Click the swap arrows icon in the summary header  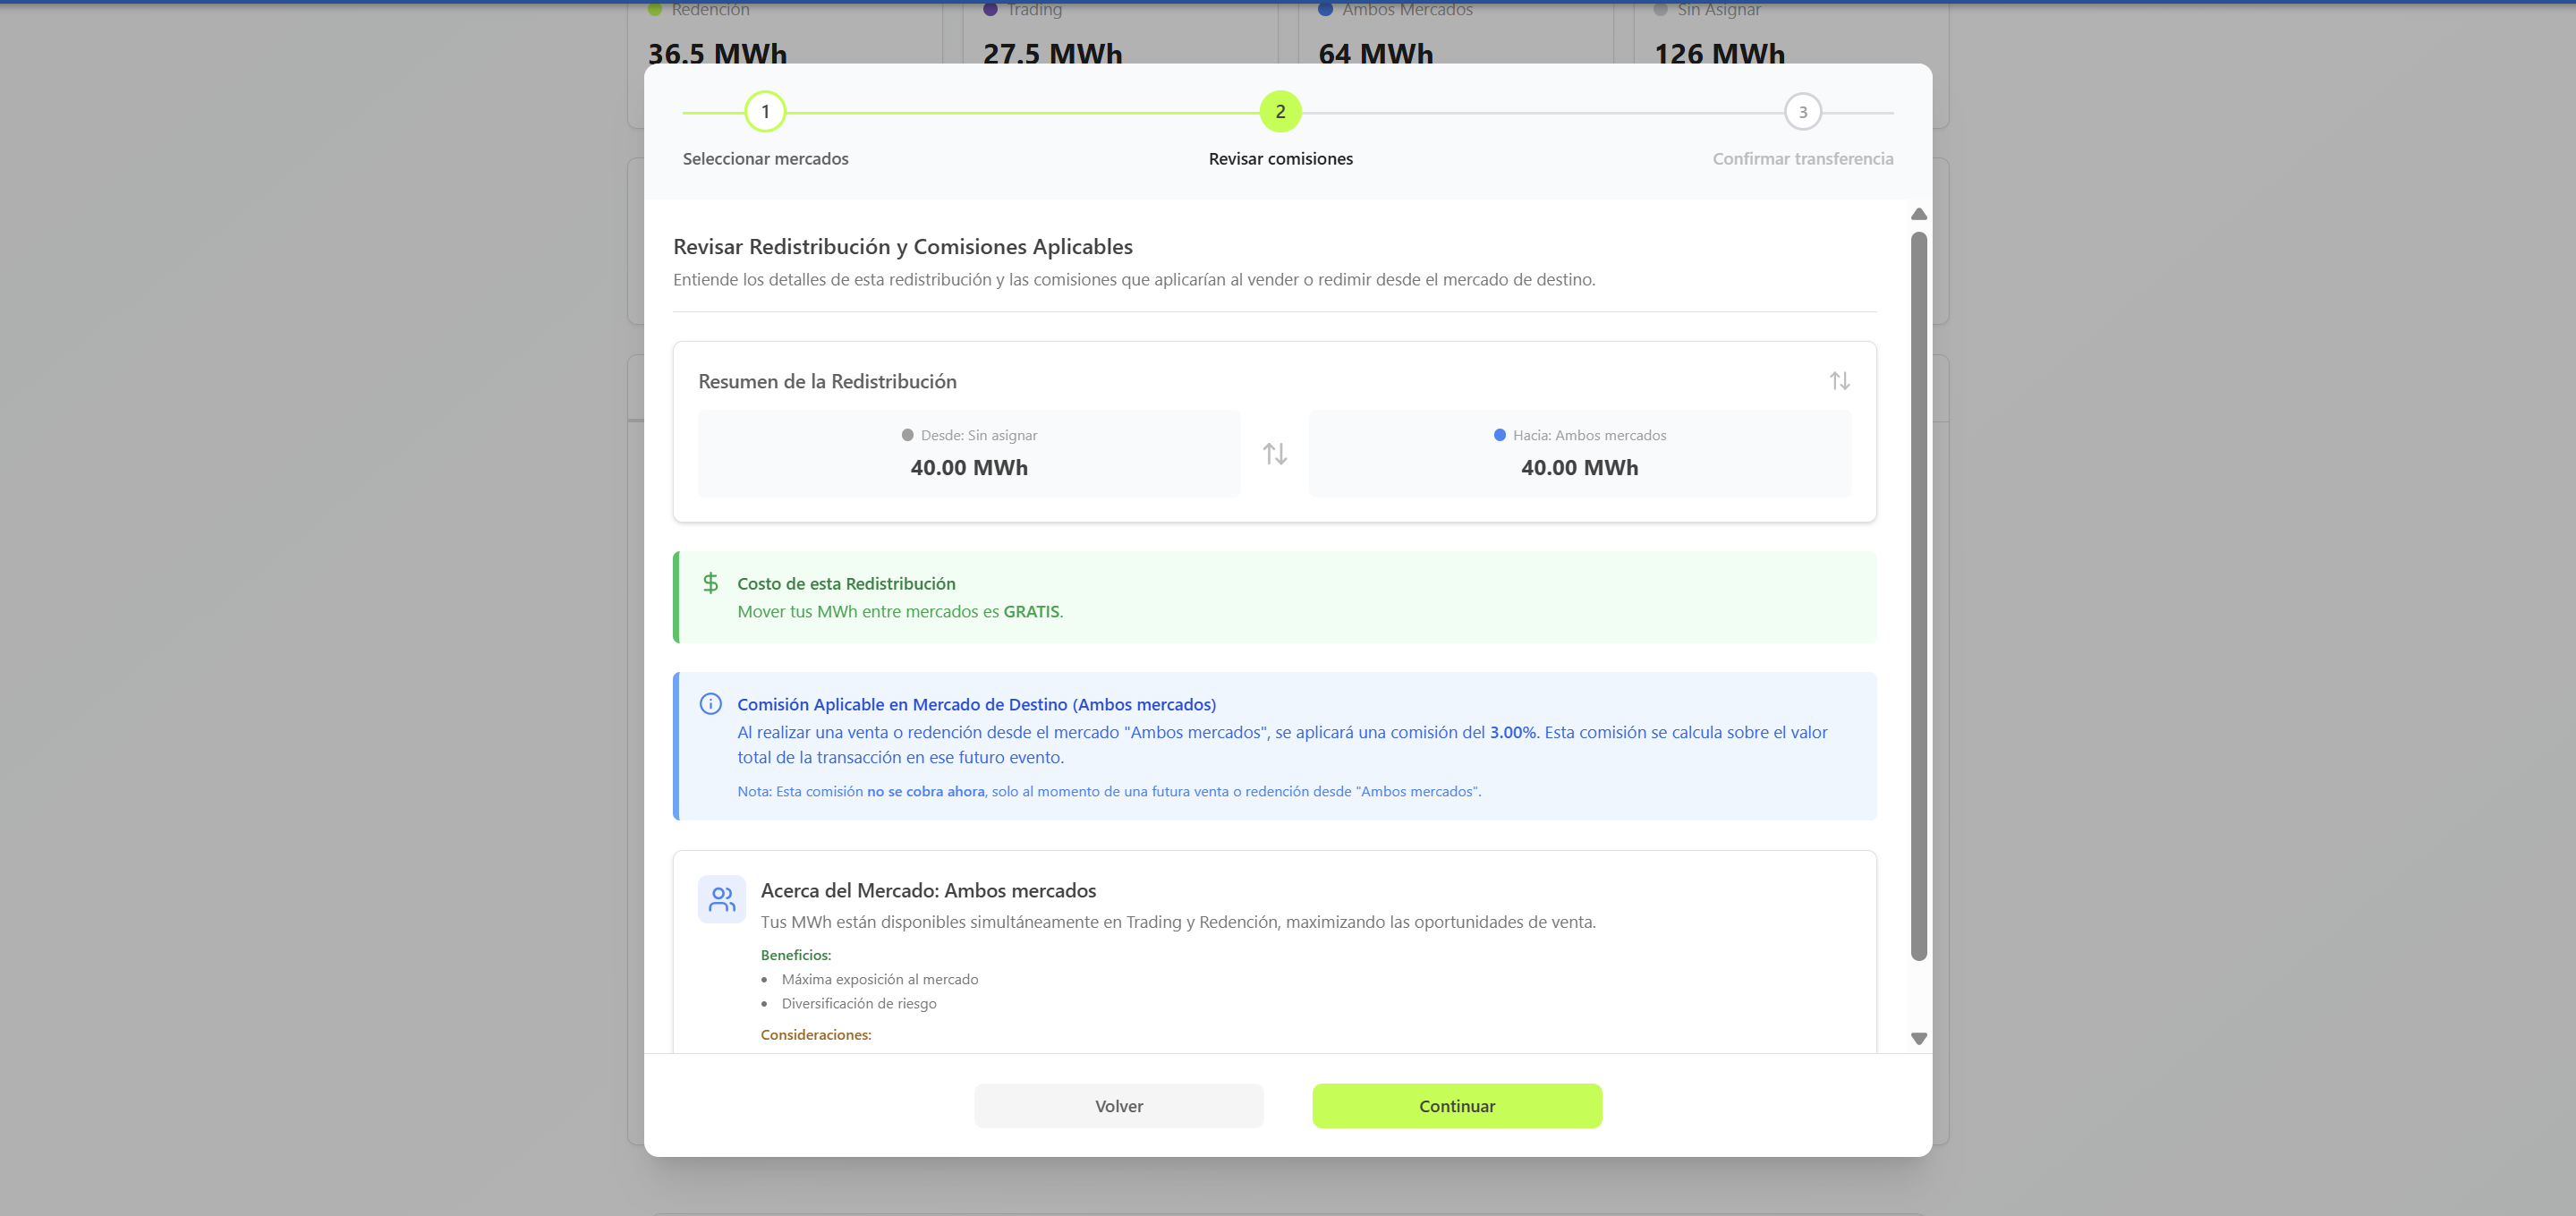(x=1839, y=381)
